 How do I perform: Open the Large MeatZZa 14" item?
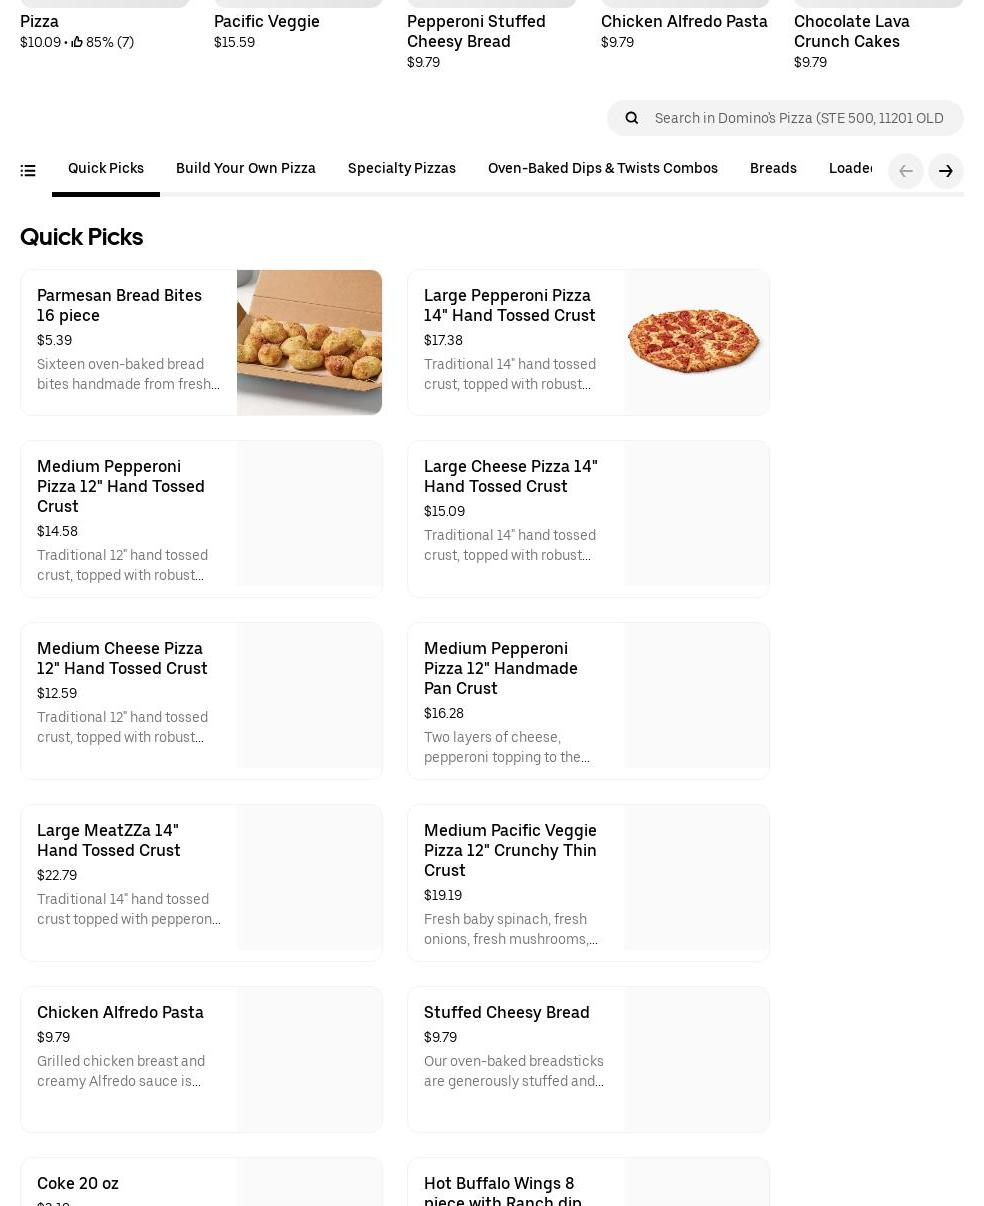(109, 840)
